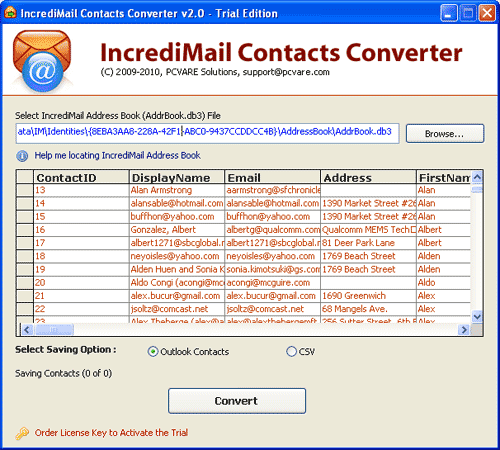The image size is (500, 450).
Task: Click vertical scrollbar up arrow in contacts grid
Action: point(477,177)
